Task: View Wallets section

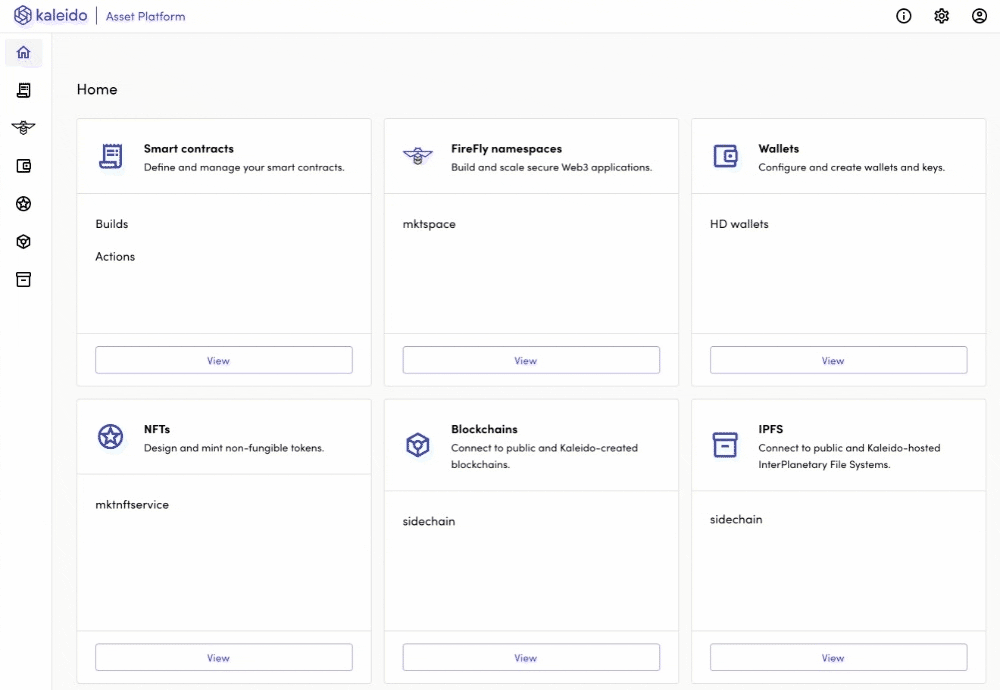Action: (x=839, y=360)
